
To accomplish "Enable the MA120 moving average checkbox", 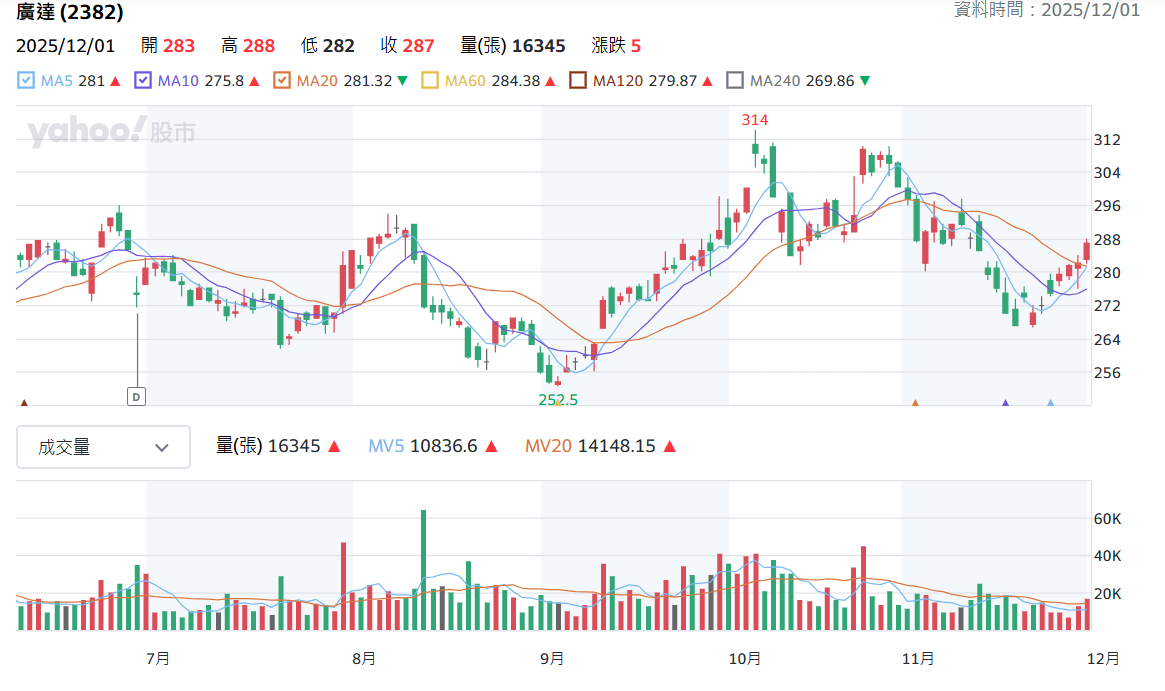I will (577, 80).
